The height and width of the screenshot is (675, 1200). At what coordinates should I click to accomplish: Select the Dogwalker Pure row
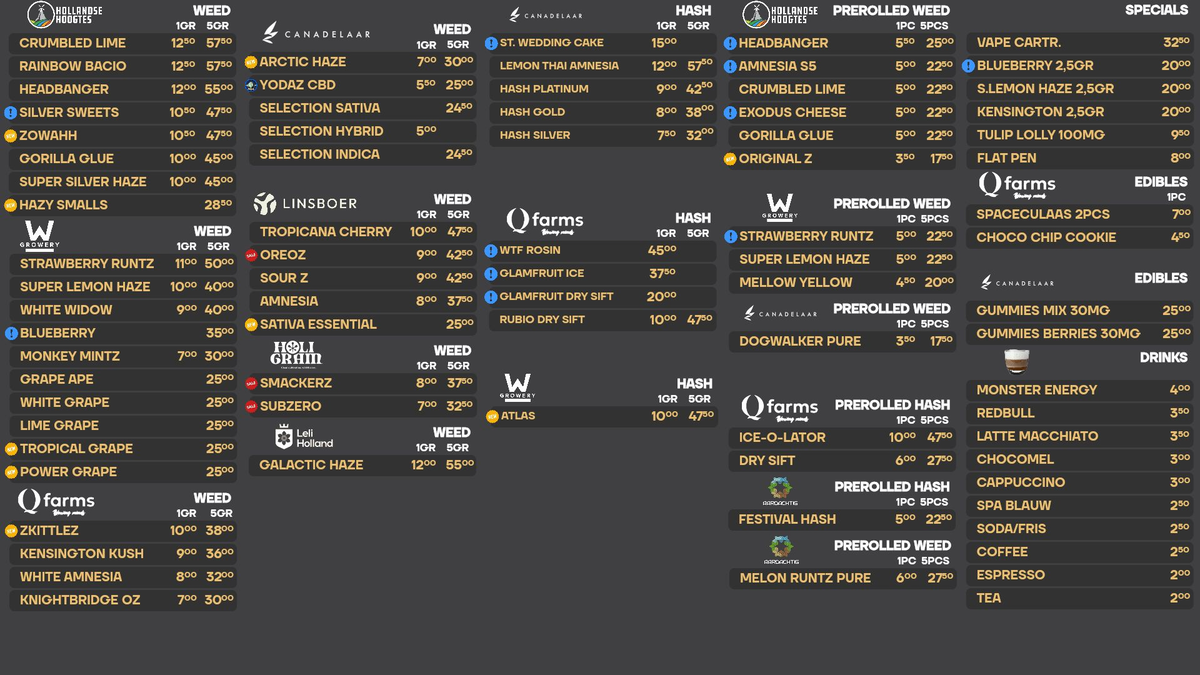point(843,342)
